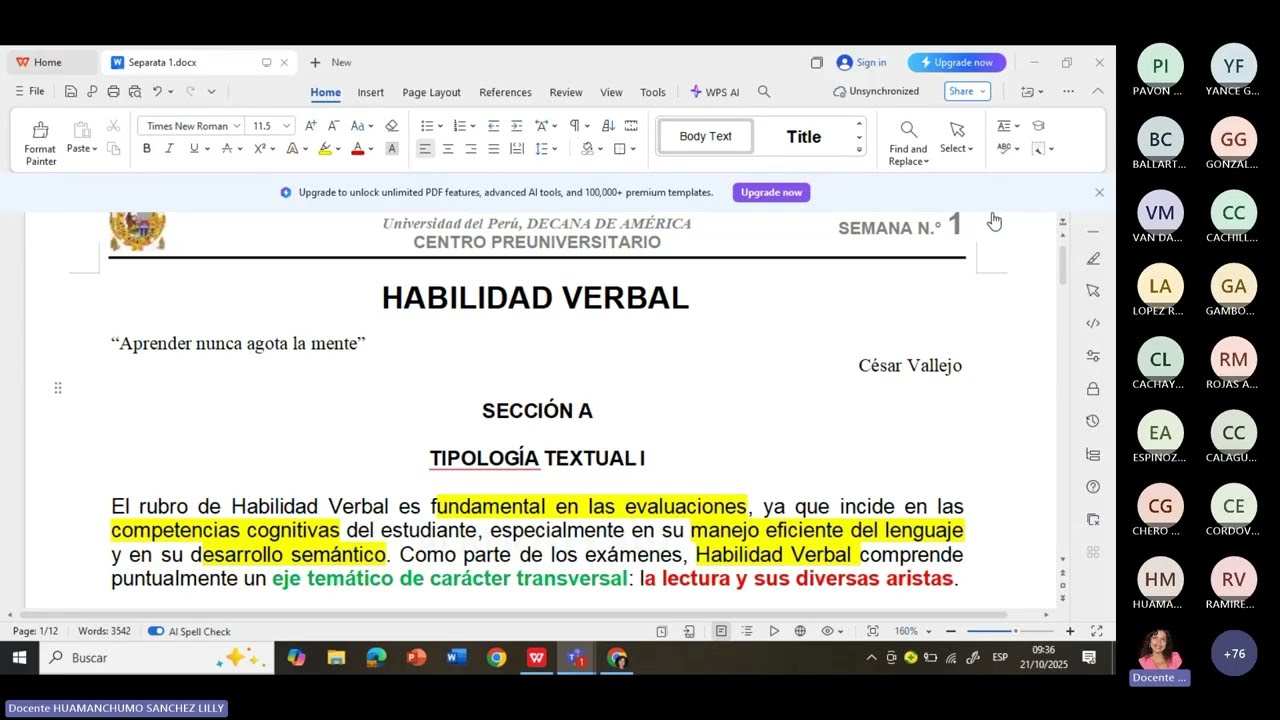Click the purple Upgrade now banner button
The width and height of the screenshot is (1280, 720).
coord(771,192)
